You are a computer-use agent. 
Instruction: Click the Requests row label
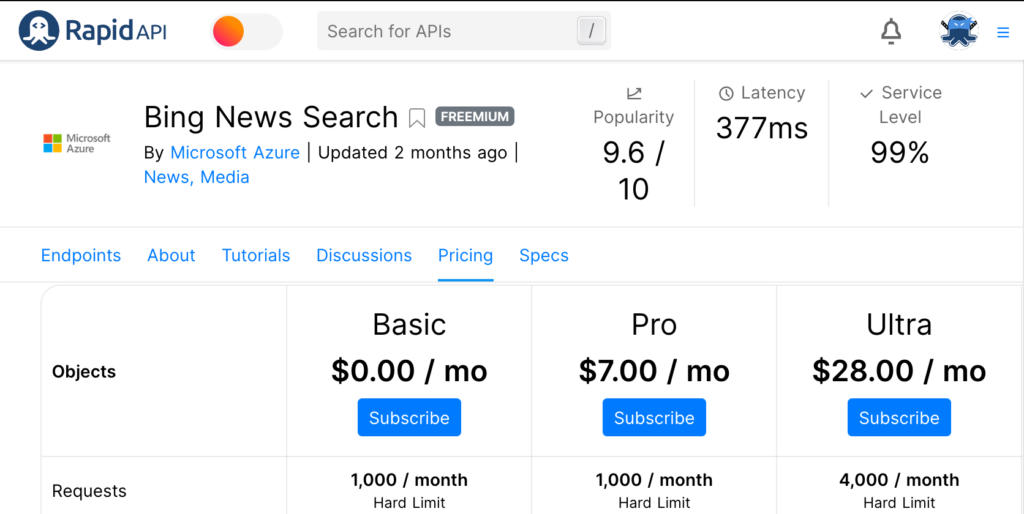click(x=89, y=491)
